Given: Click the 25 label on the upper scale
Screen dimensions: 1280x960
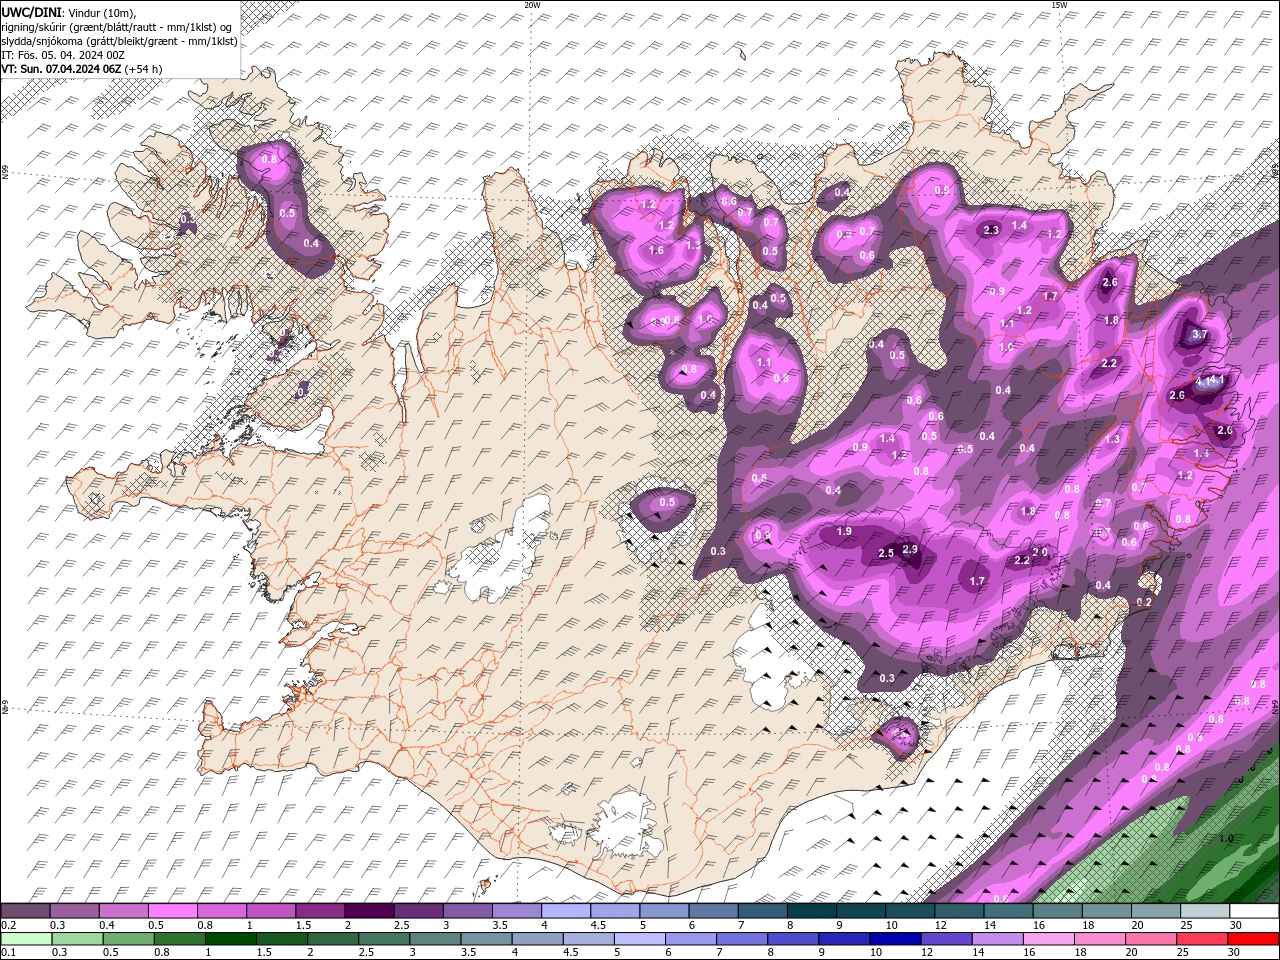Looking at the screenshot, I should coord(1186,925).
